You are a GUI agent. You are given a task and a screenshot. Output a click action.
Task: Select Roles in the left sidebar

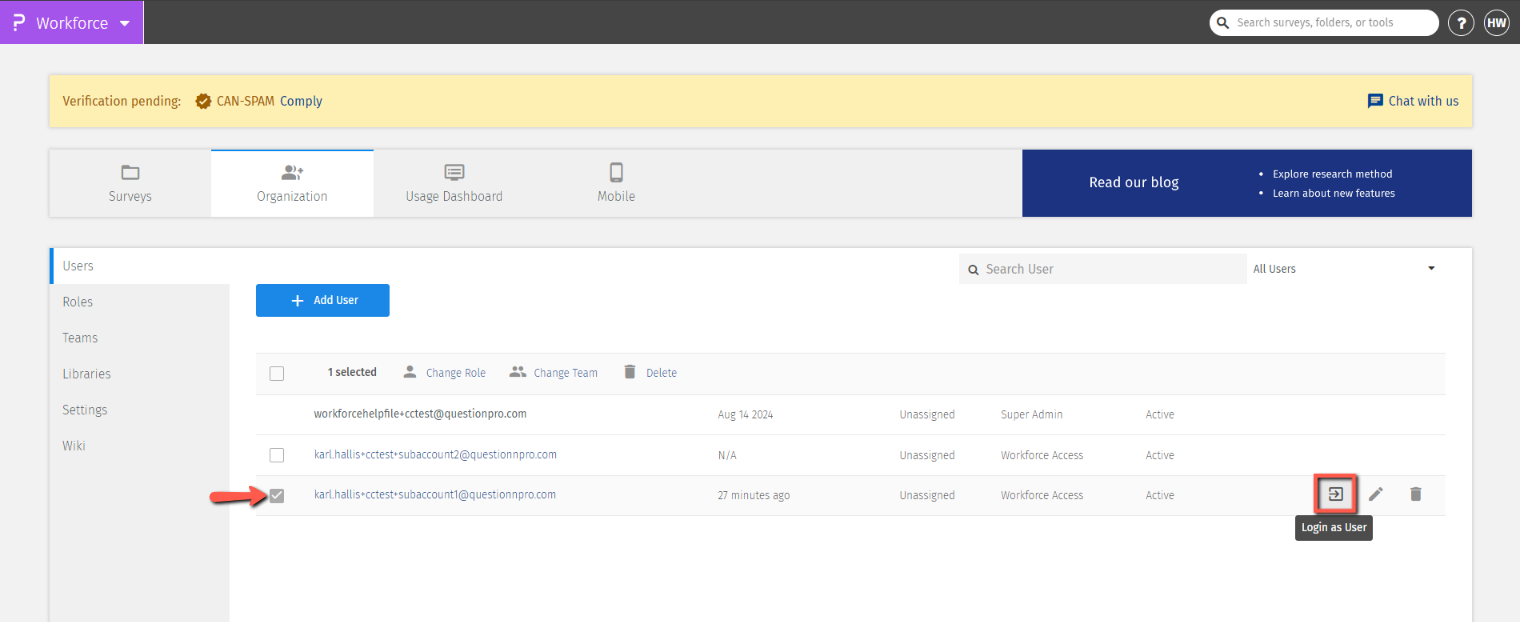pyautogui.click(x=78, y=302)
